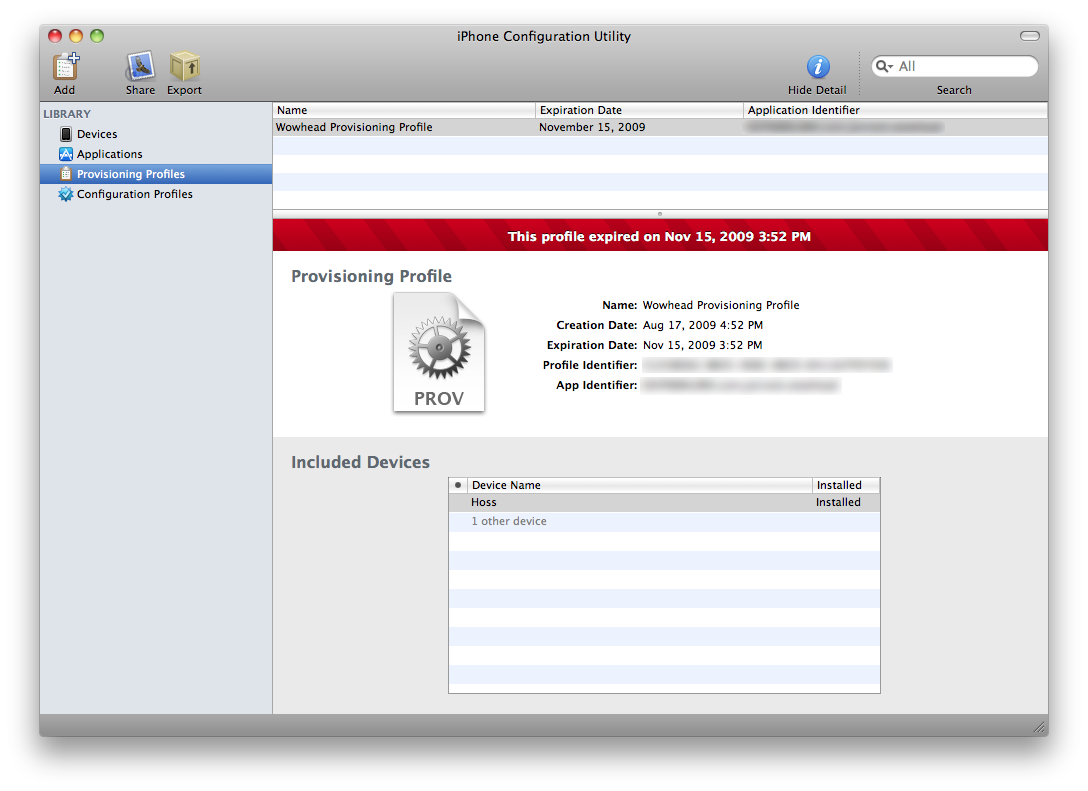Image resolution: width=1088 pixels, height=791 pixels.
Task: Click the Application Identifier column header
Action: 894,110
